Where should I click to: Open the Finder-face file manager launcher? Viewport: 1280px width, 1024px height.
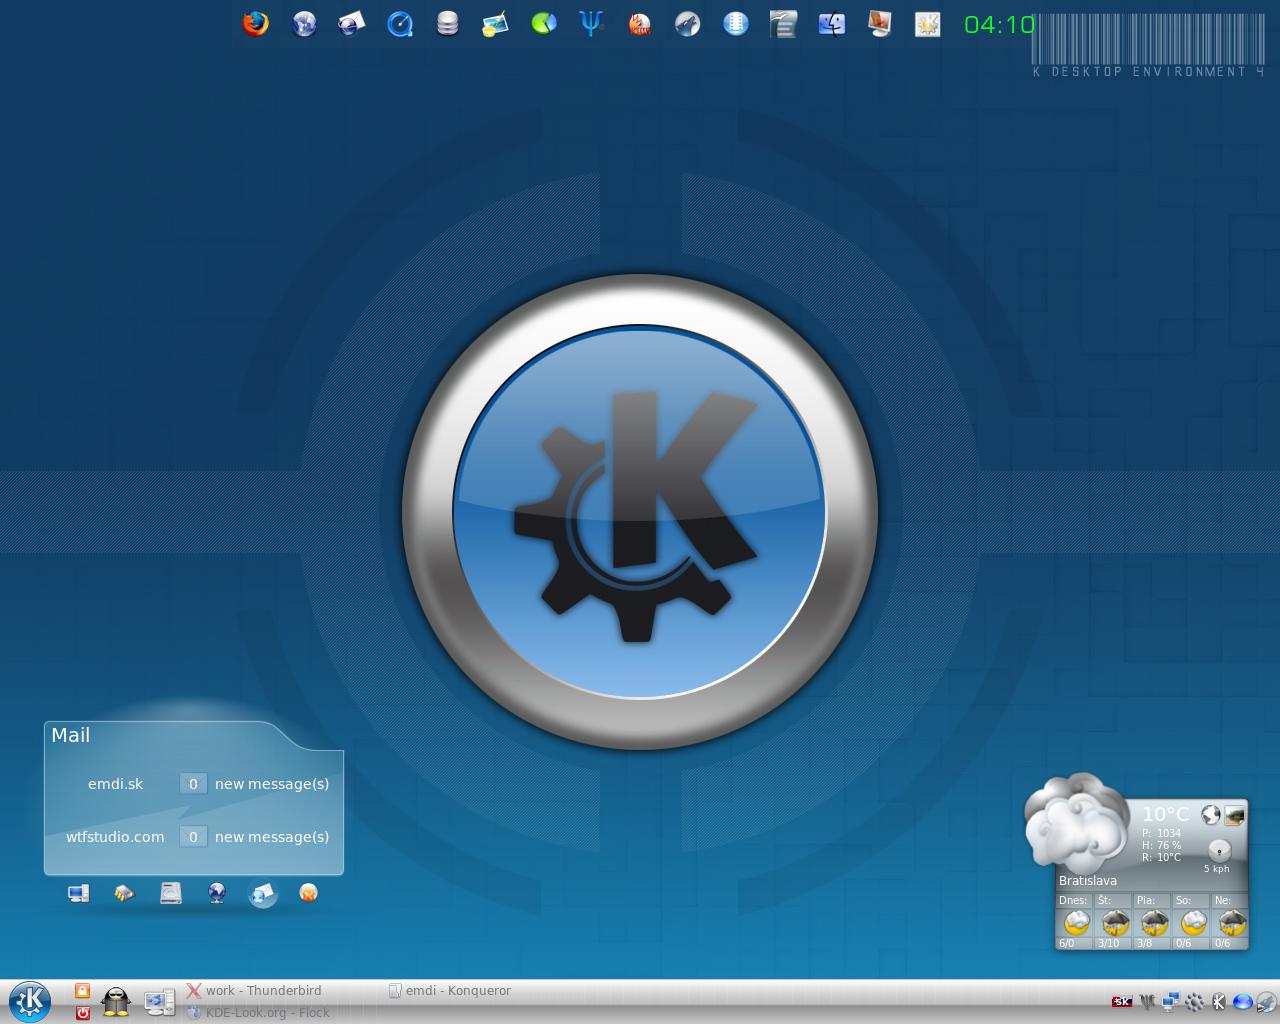pyautogui.click(x=832, y=23)
